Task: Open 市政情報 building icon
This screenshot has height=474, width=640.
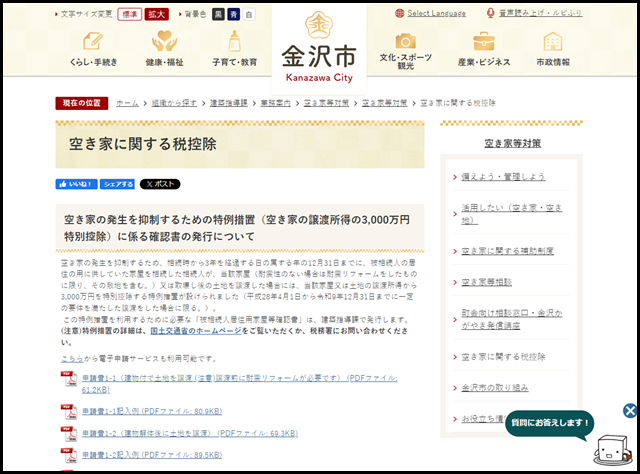Action: [553, 41]
